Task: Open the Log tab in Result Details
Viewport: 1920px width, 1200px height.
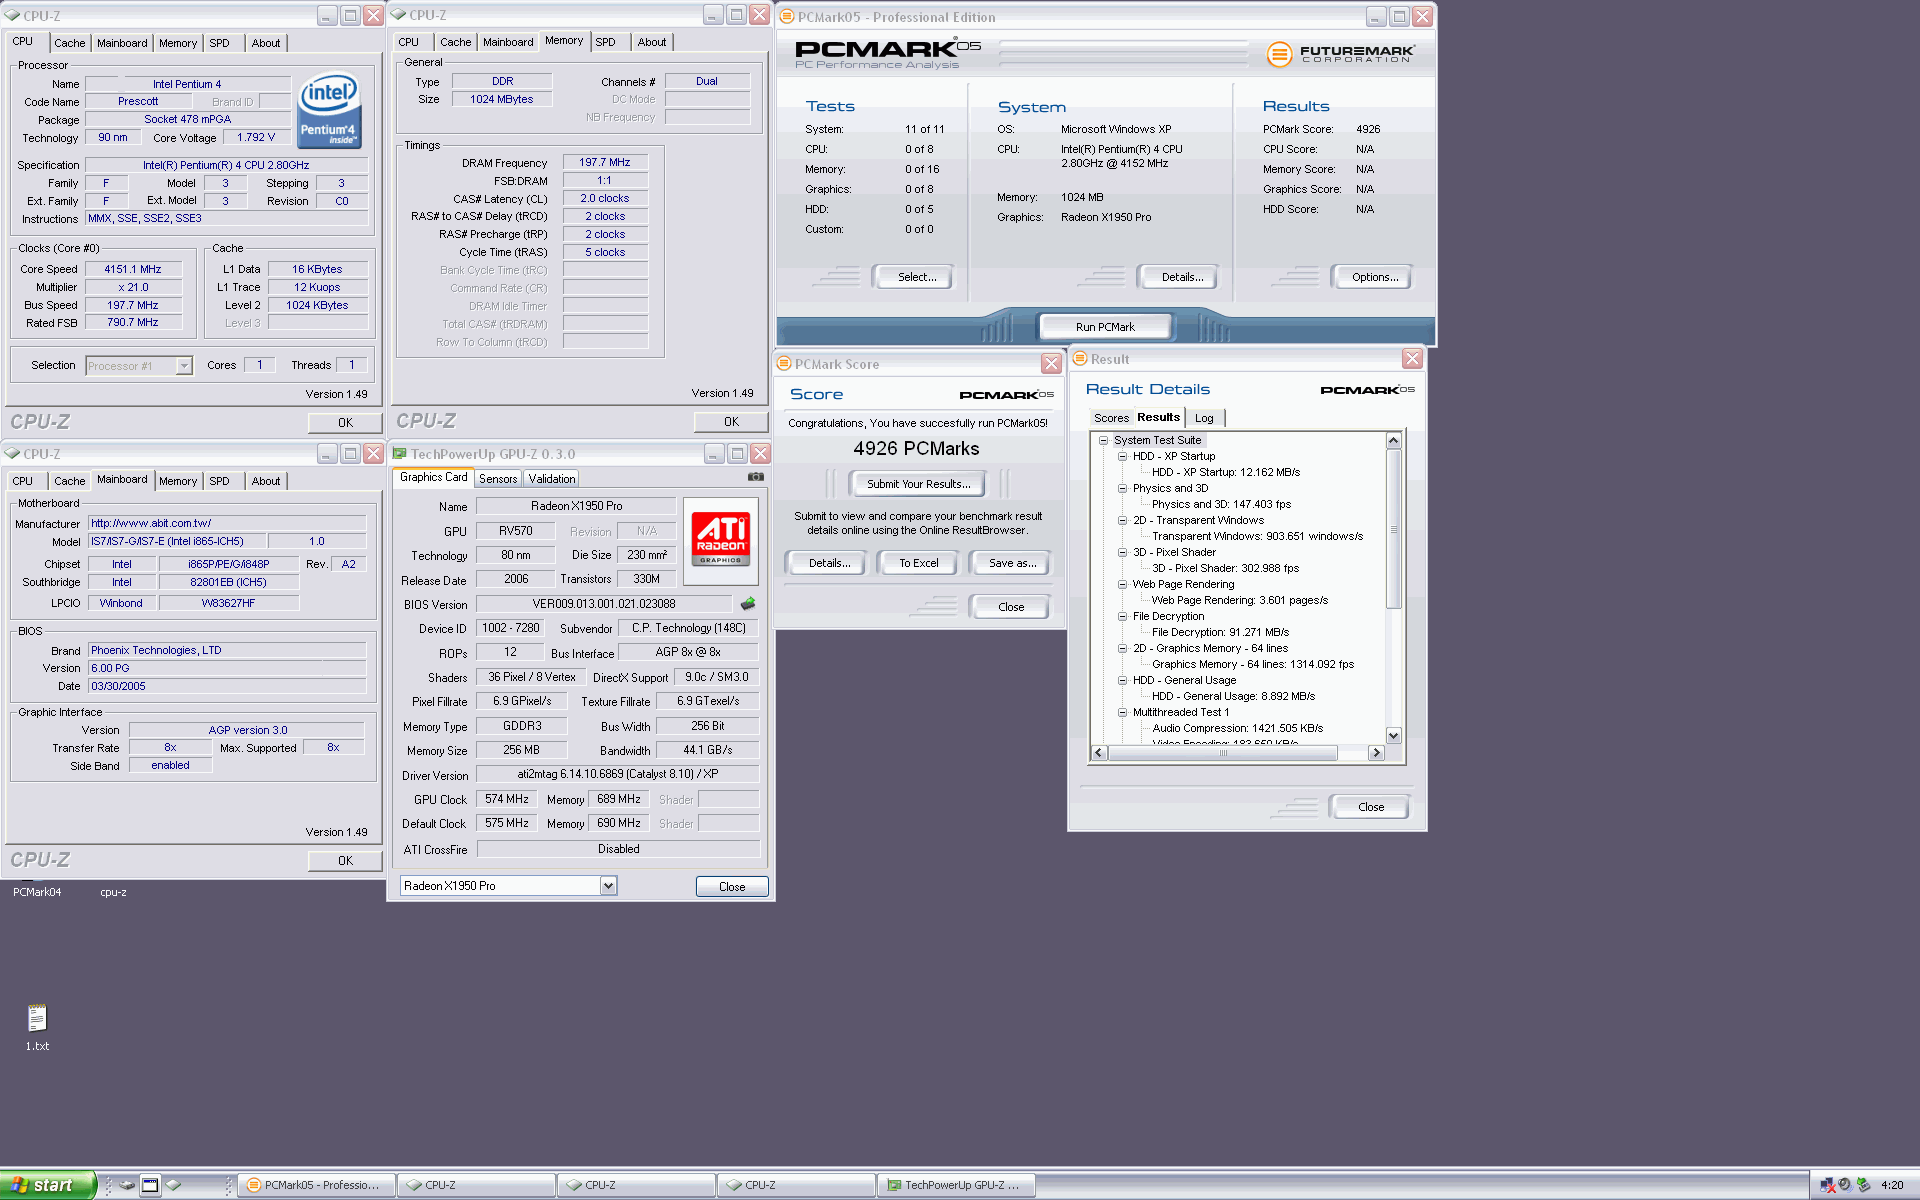Action: pyautogui.click(x=1204, y=418)
